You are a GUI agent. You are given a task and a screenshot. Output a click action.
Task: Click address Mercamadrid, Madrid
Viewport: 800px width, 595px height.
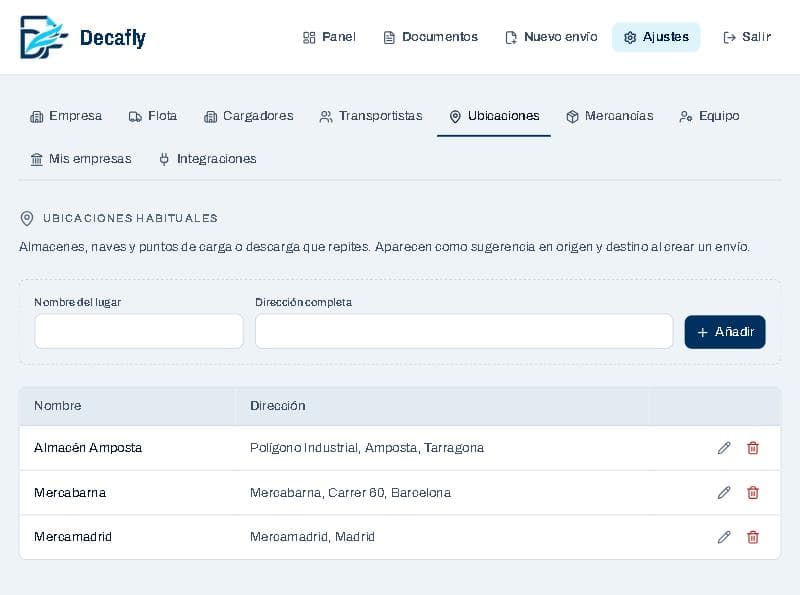pos(312,537)
